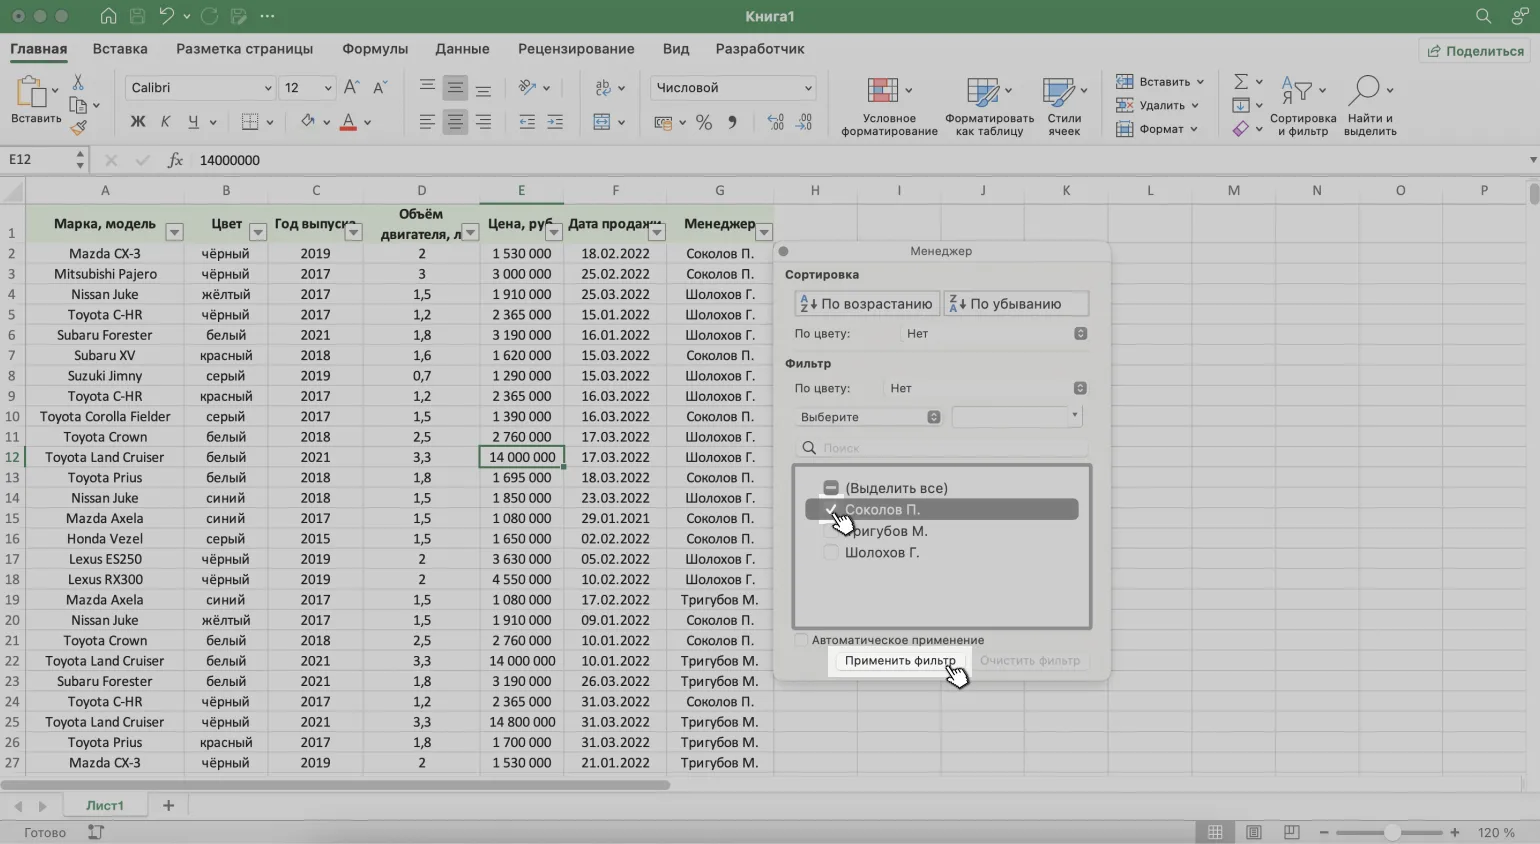Click the Применить фильтр button
1540x844 pixels.
tap(899, 661)
